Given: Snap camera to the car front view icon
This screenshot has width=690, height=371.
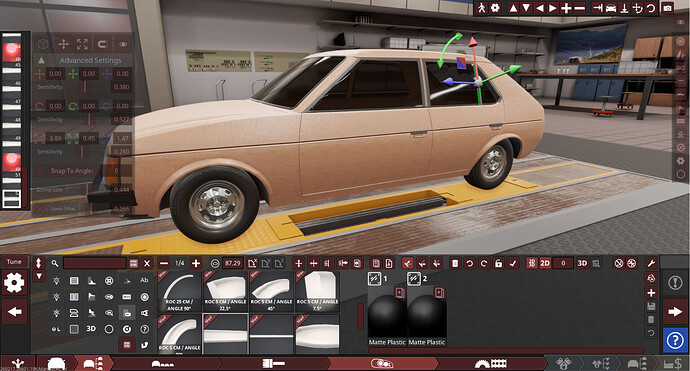Looking at the screenshot, I should (611, 8).
